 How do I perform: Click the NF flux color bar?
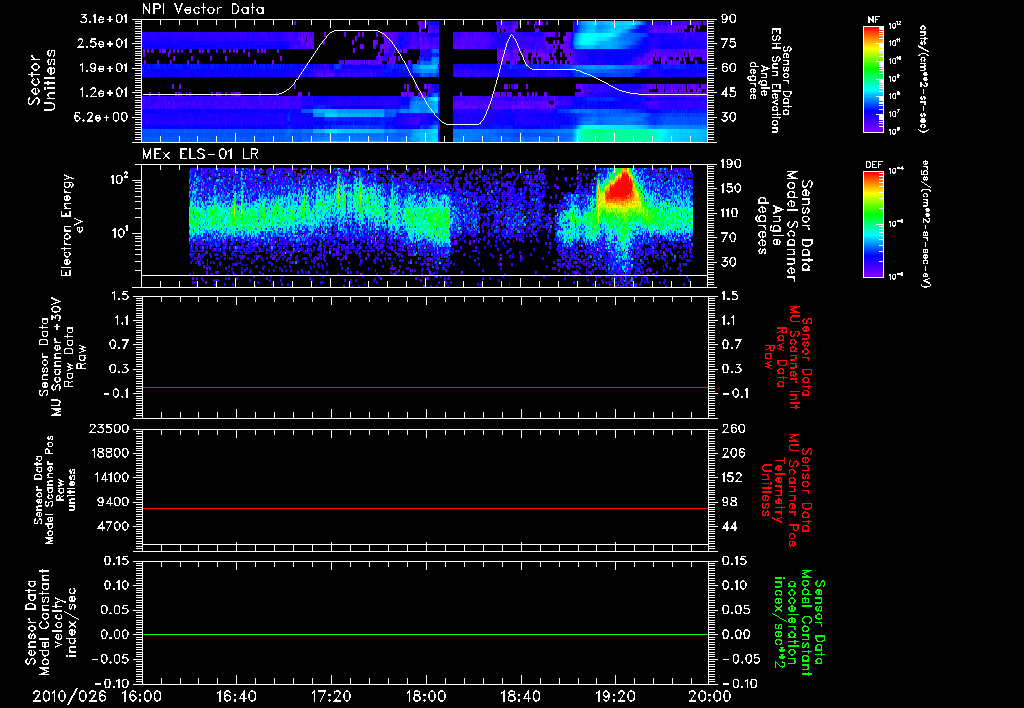tap(873, 79)
